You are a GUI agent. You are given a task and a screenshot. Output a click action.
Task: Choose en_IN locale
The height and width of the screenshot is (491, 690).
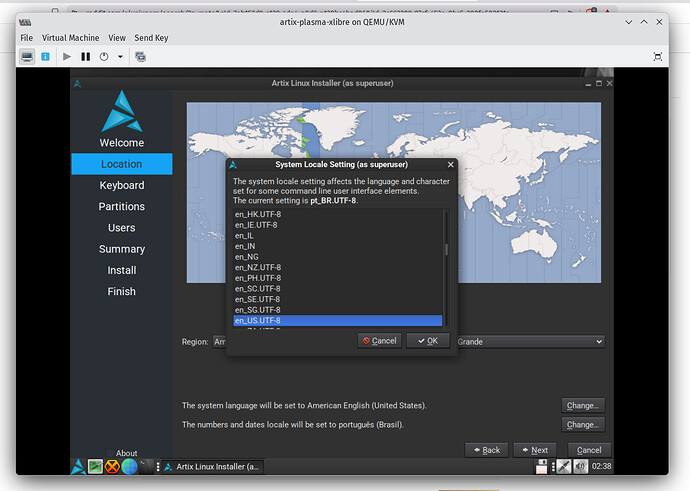(338, 246)
